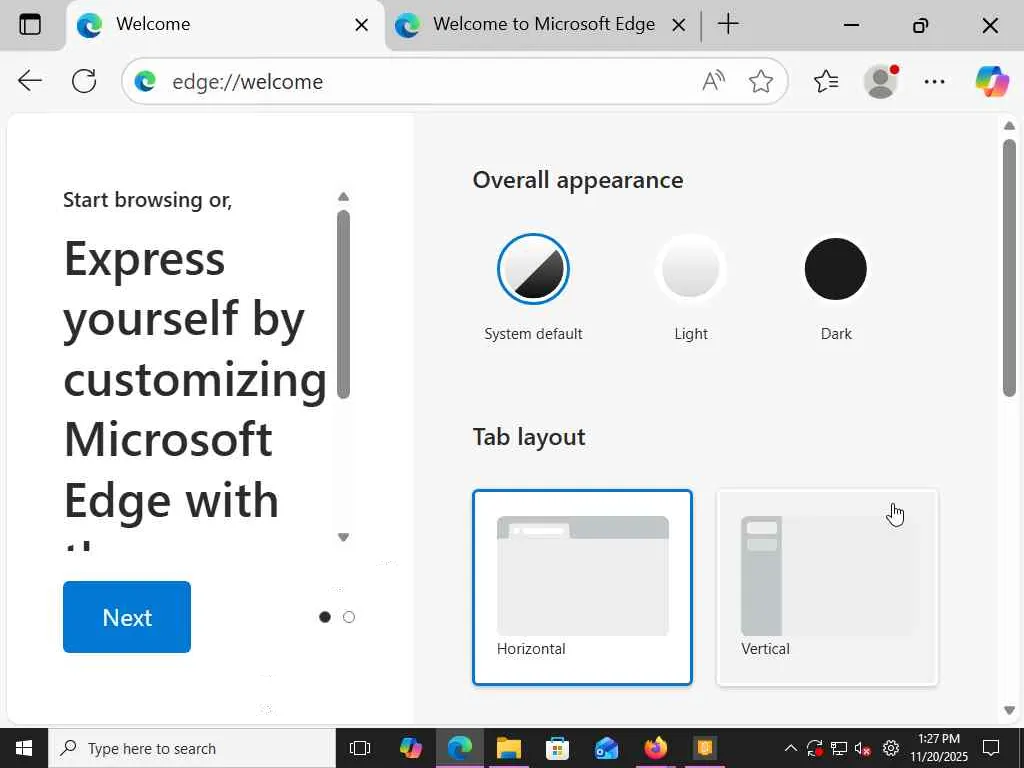This screenshot has width=1024, height=768.
Task: Click the site info Edge icon in address bar
Action: (145, 82)
